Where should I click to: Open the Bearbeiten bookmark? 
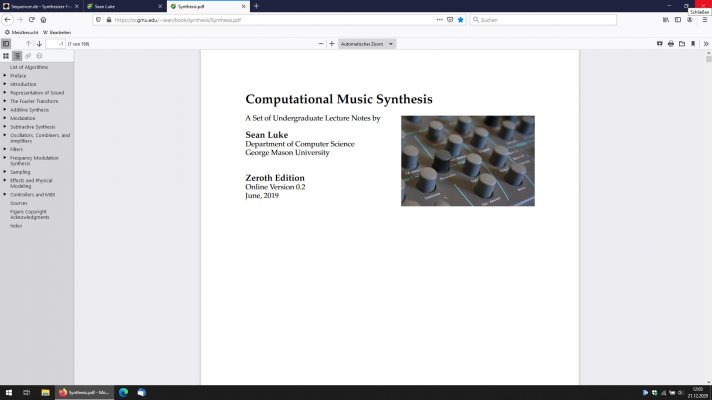click(57, 33)
